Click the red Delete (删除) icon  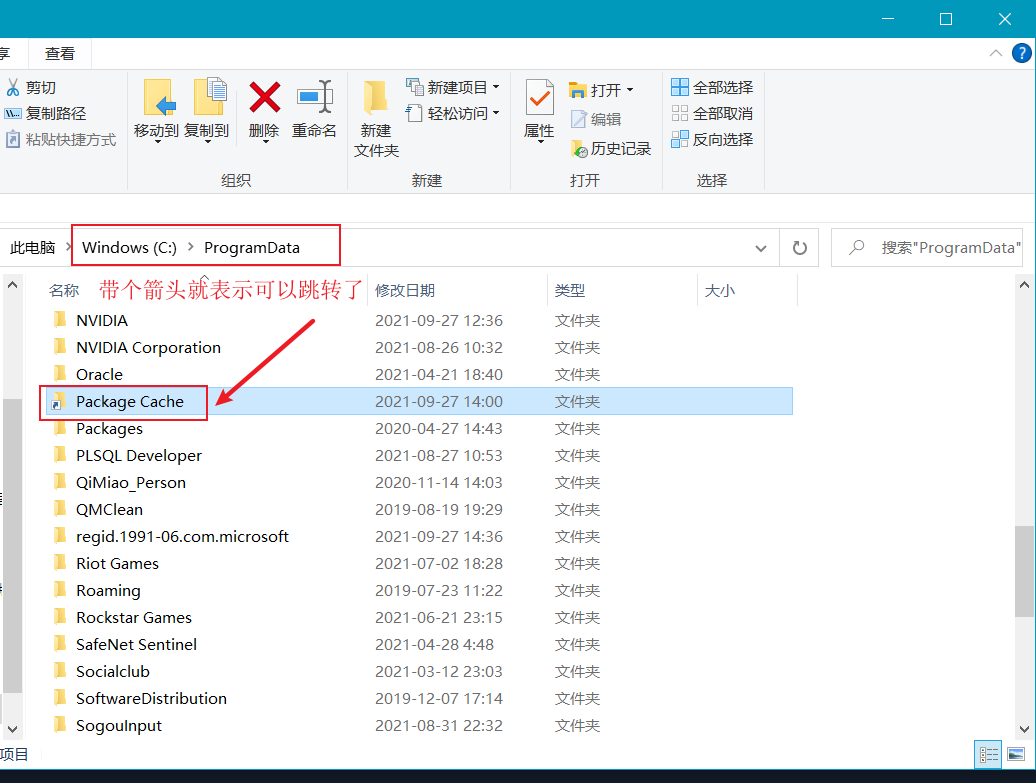(264, 97)
